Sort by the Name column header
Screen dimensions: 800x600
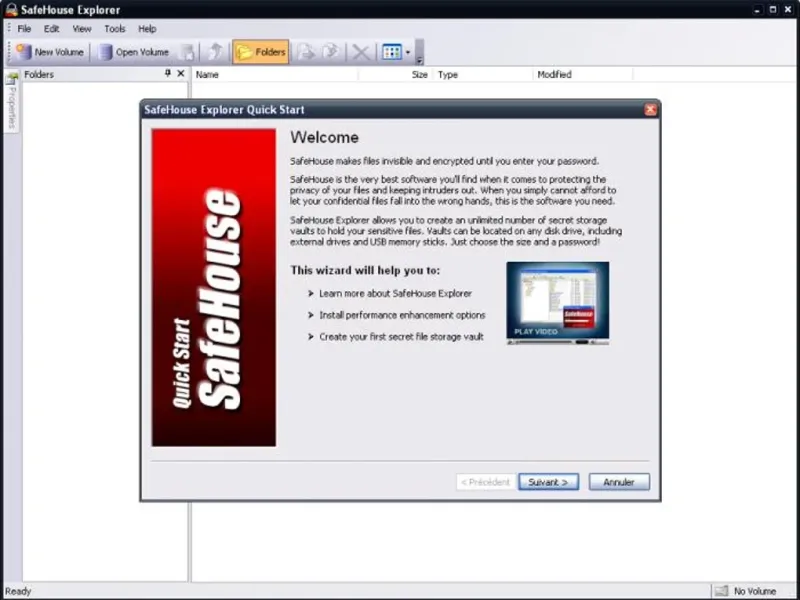click(x=275, y=74)
